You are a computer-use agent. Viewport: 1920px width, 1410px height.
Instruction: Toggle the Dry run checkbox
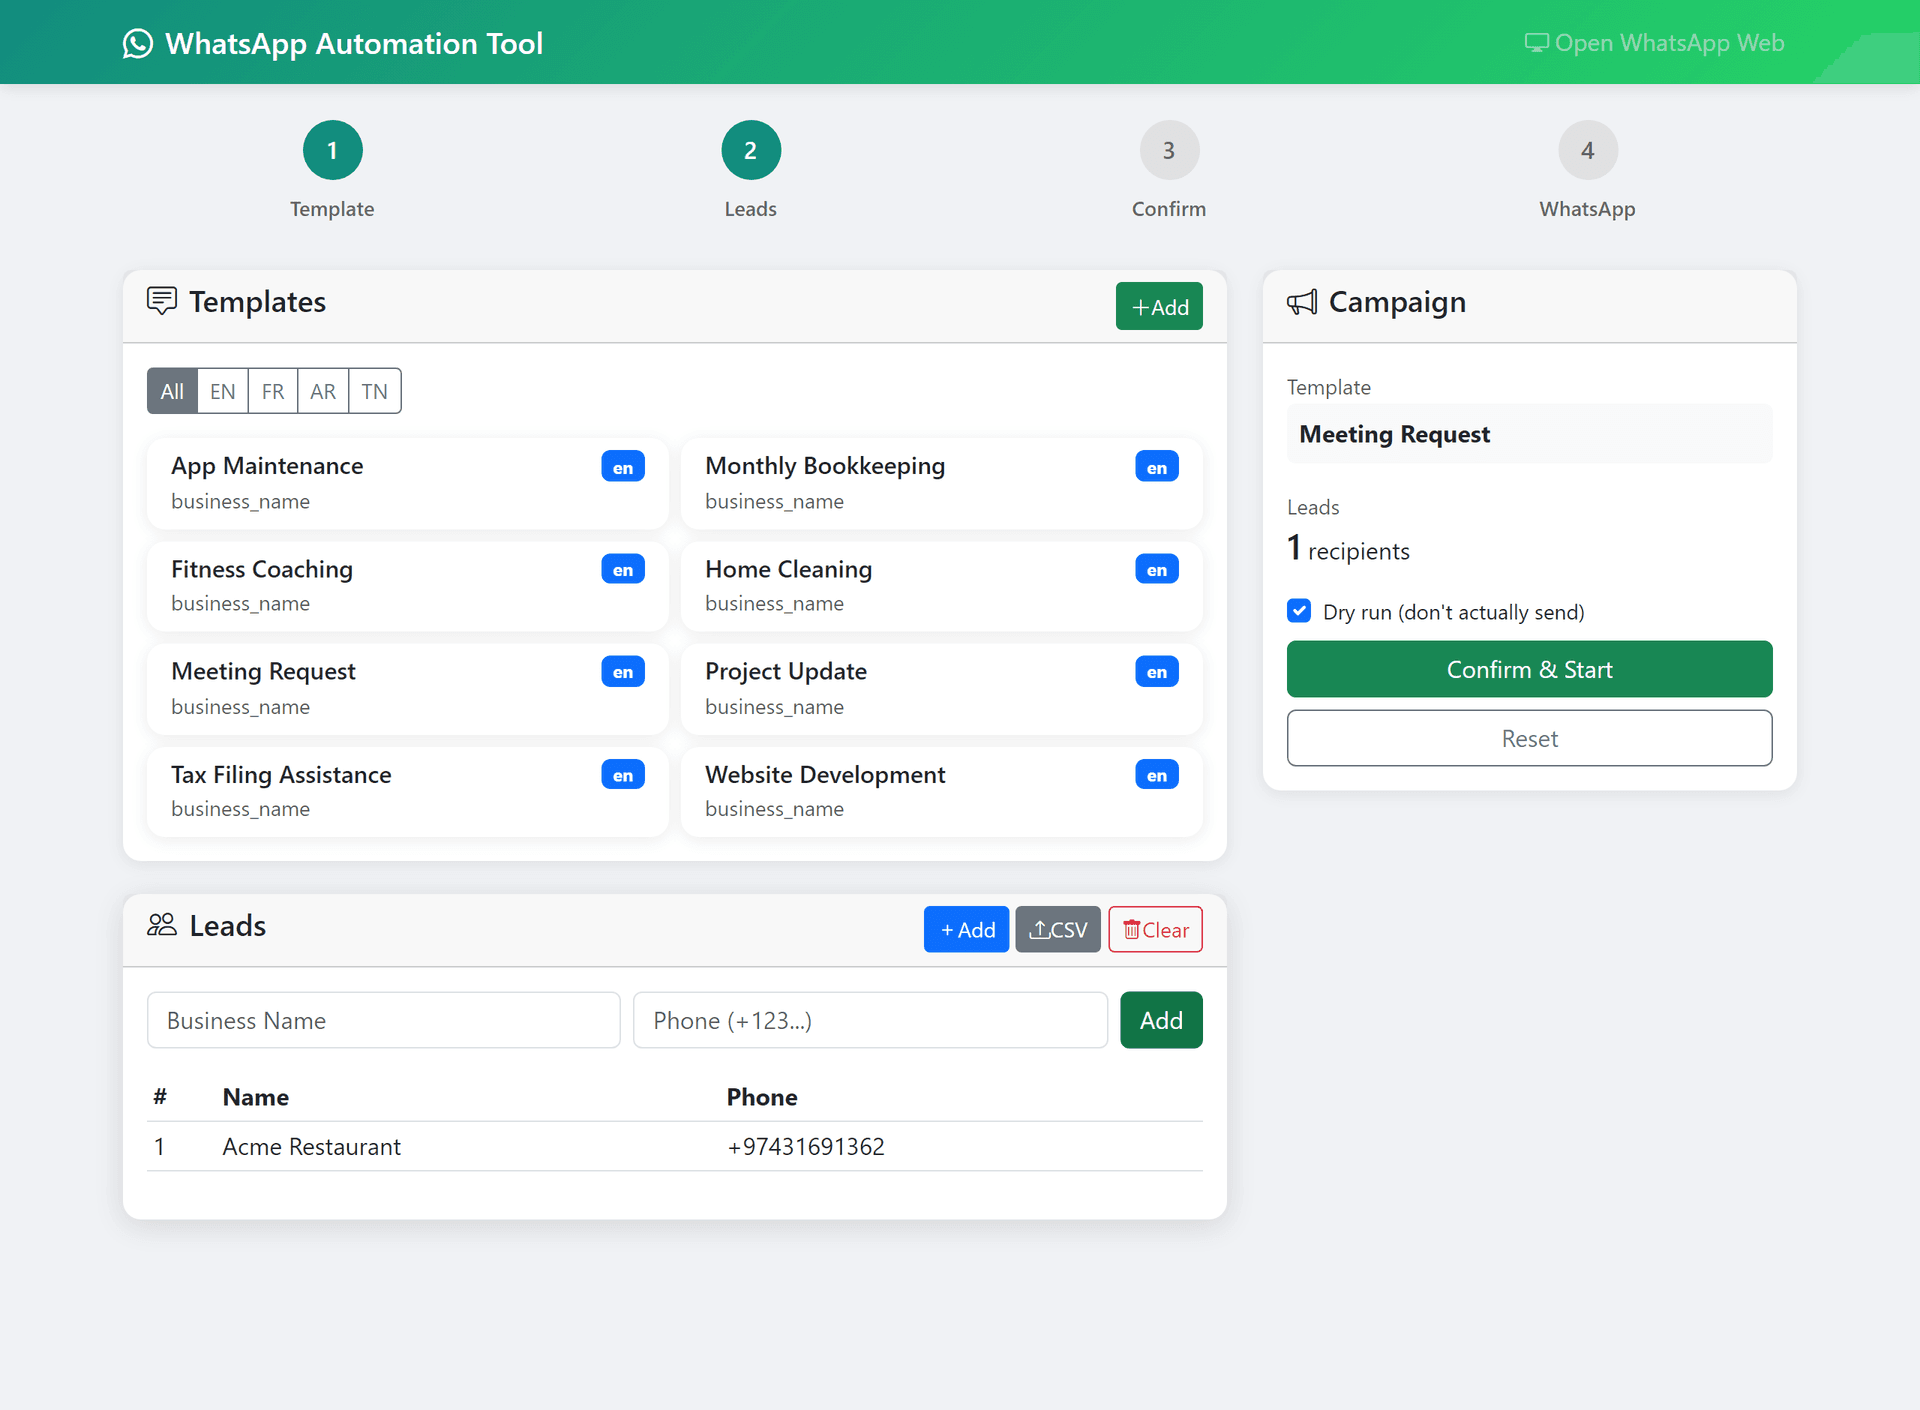click(x=1299, y=611)
